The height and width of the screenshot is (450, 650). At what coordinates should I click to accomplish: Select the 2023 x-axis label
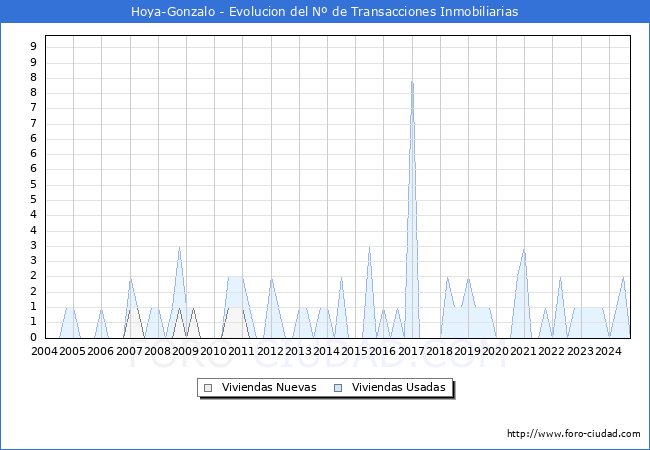580,351
